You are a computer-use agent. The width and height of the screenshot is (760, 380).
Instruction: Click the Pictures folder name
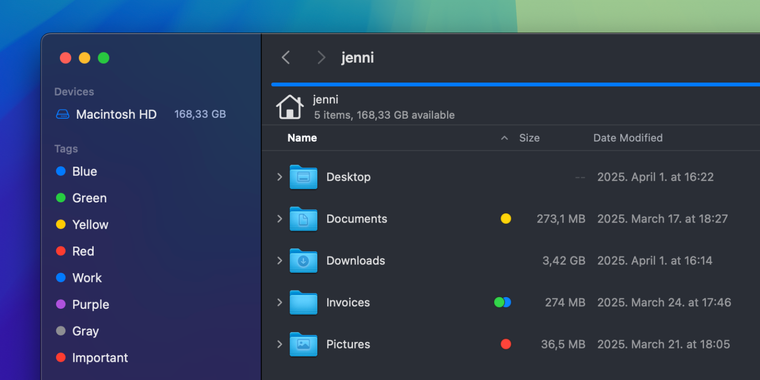tap(348, 344)
